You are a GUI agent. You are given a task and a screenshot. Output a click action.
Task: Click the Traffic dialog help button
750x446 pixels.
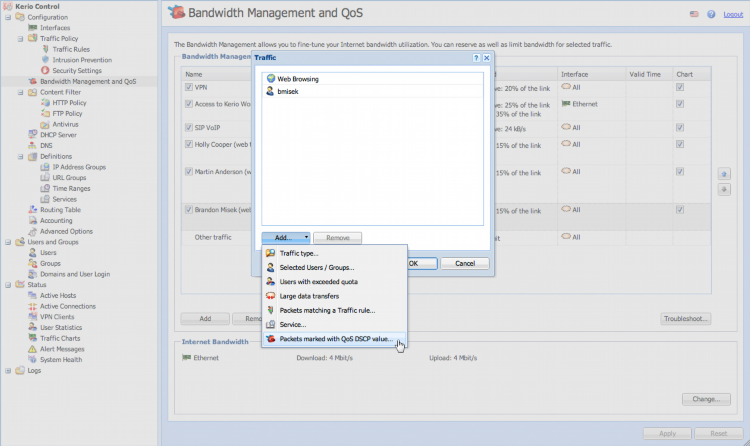point(476,57)
